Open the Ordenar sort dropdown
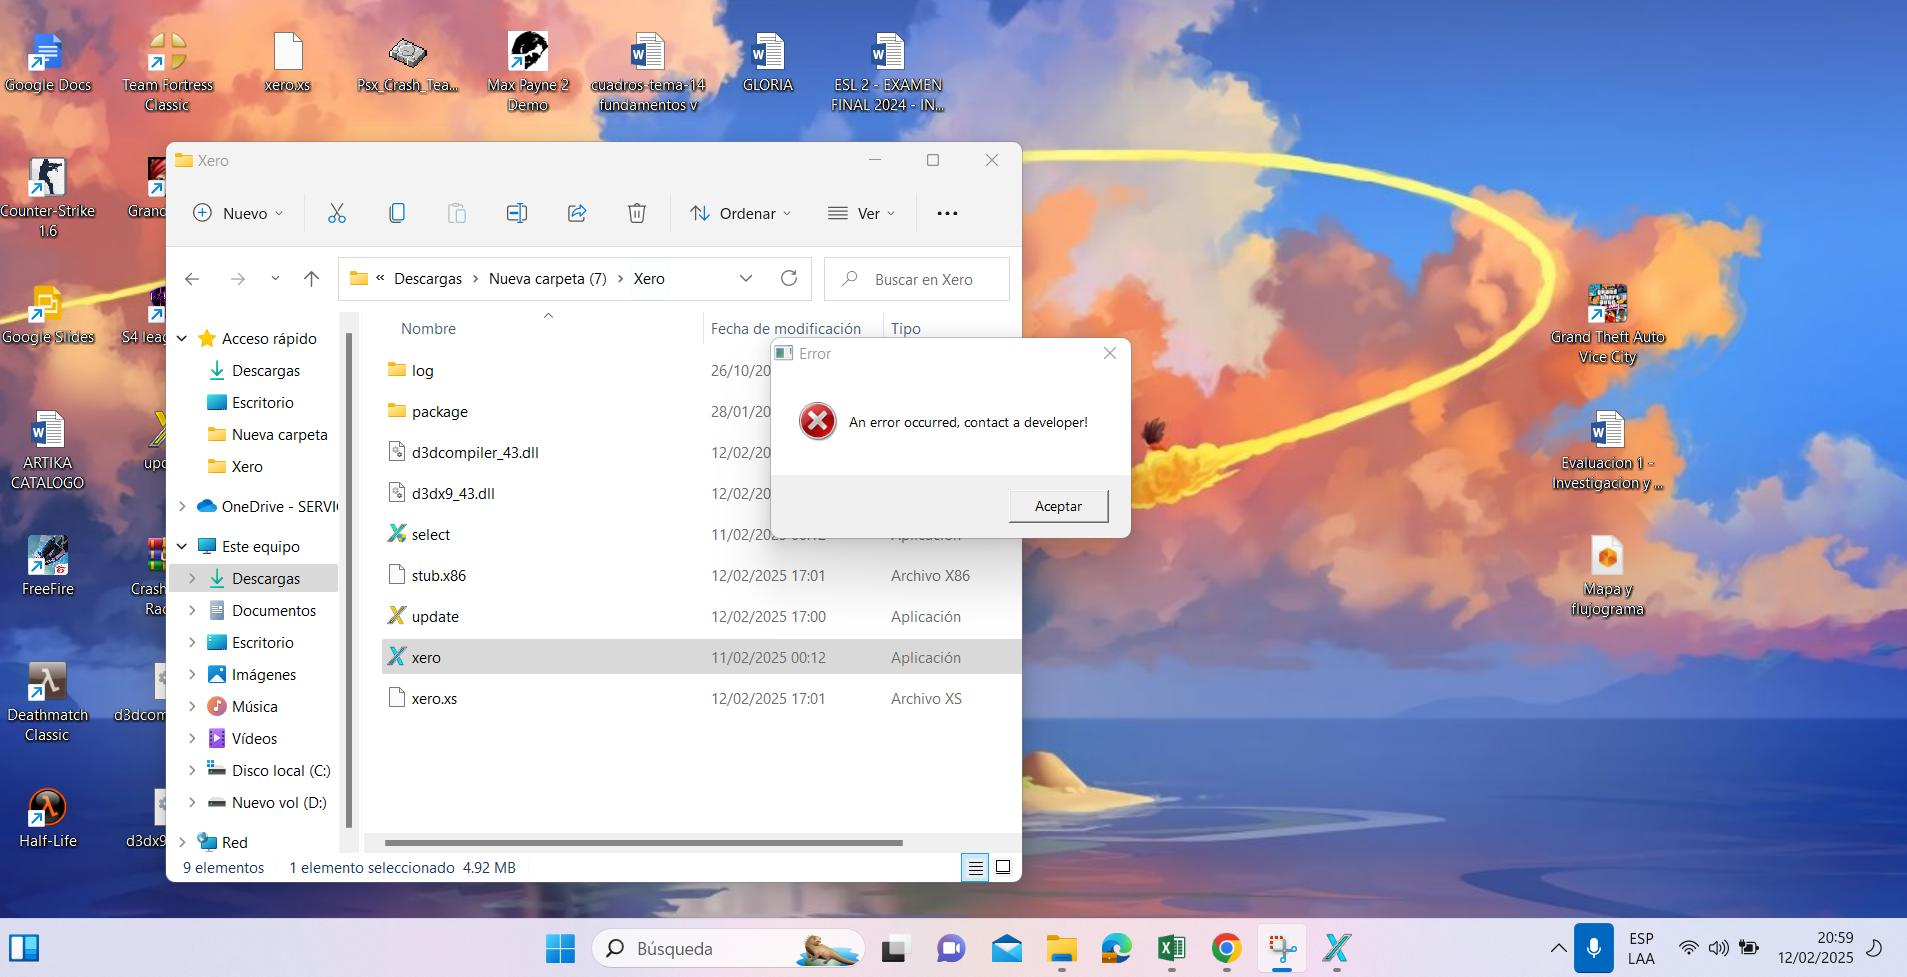The height and width of the screenshot is (977, 1907). 740,213
